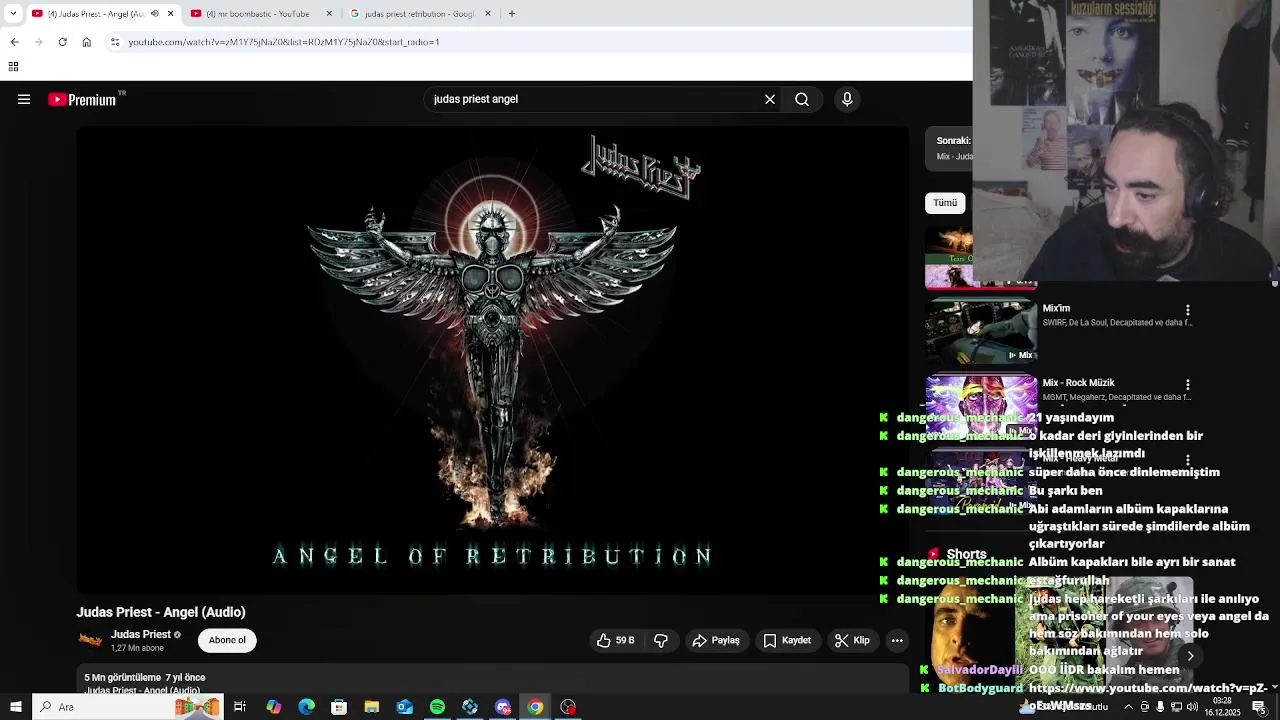
Task: Click the Mix'im title text
Action: click(x=1056, y=309)
